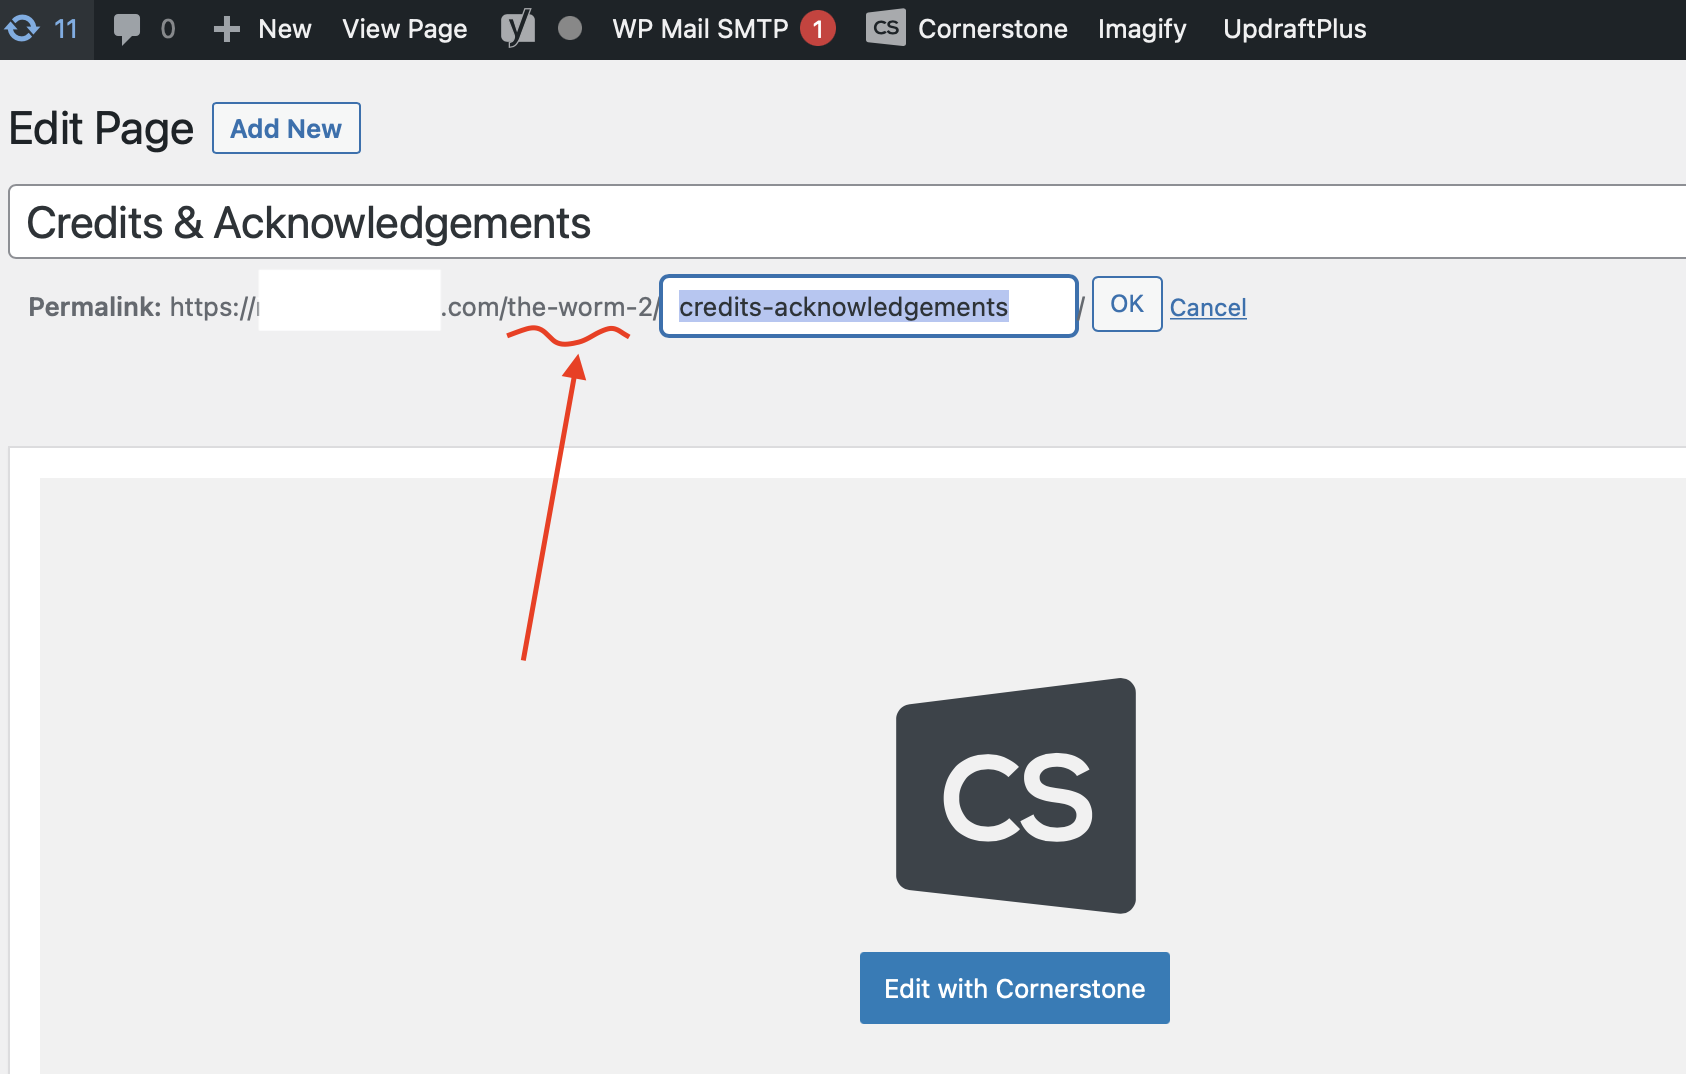Image resolution: width=1686 pixels, height=1074 pixels.
Task: Confirm the permalink with OK button
Action: pyautogui.click(x=1126, y=304)
